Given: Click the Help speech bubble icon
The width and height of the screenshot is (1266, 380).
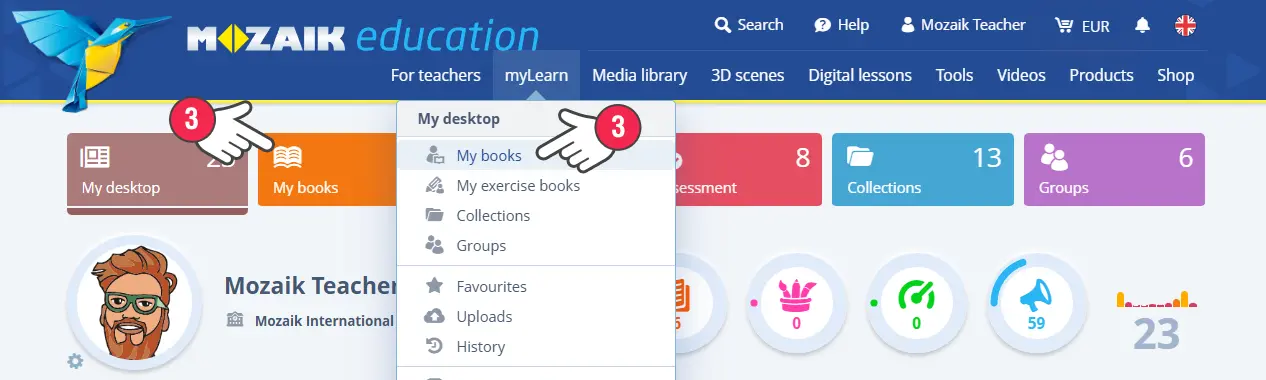Looking at the screenshot, I should (822, 25).
